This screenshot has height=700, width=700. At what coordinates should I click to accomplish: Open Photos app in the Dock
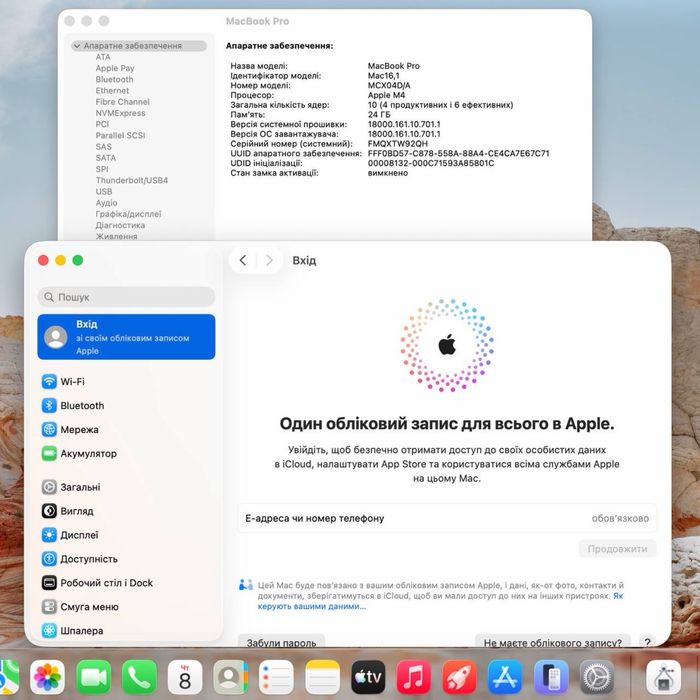(47, 677)
